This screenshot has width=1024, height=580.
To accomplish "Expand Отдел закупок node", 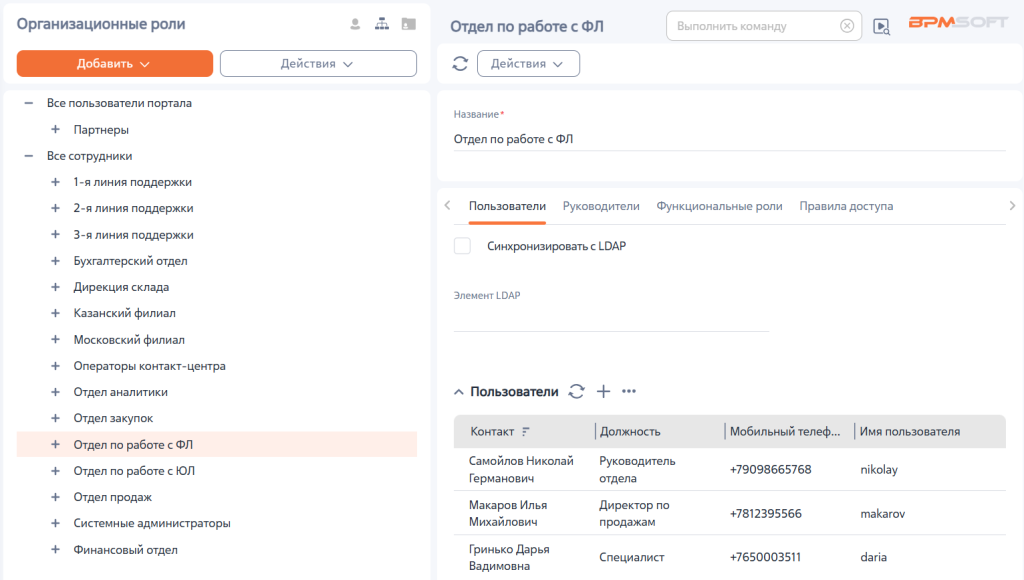I will point(56,418).
